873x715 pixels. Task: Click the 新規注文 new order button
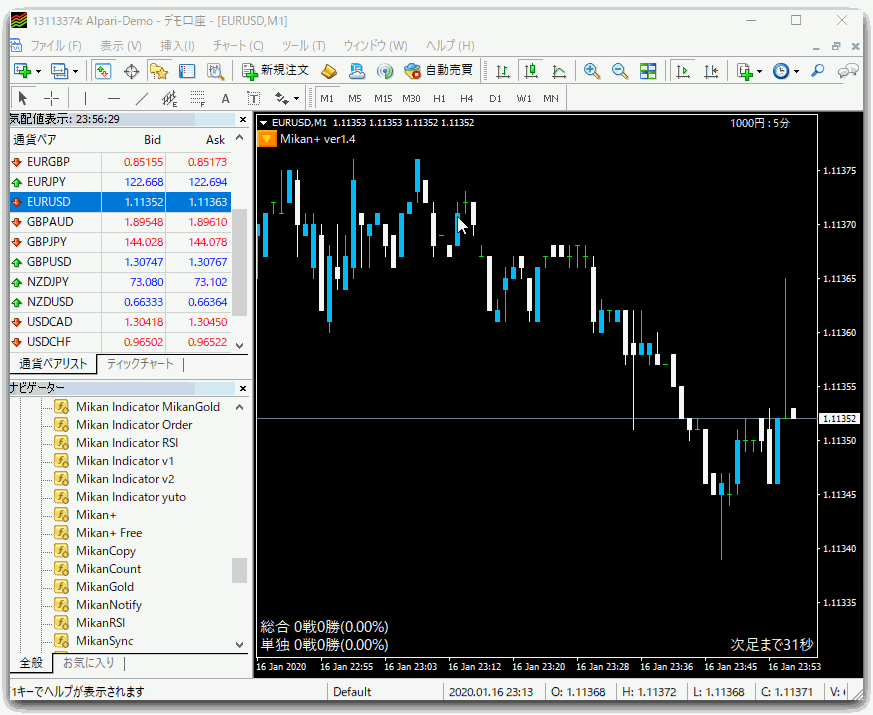[x=275, y=71]
